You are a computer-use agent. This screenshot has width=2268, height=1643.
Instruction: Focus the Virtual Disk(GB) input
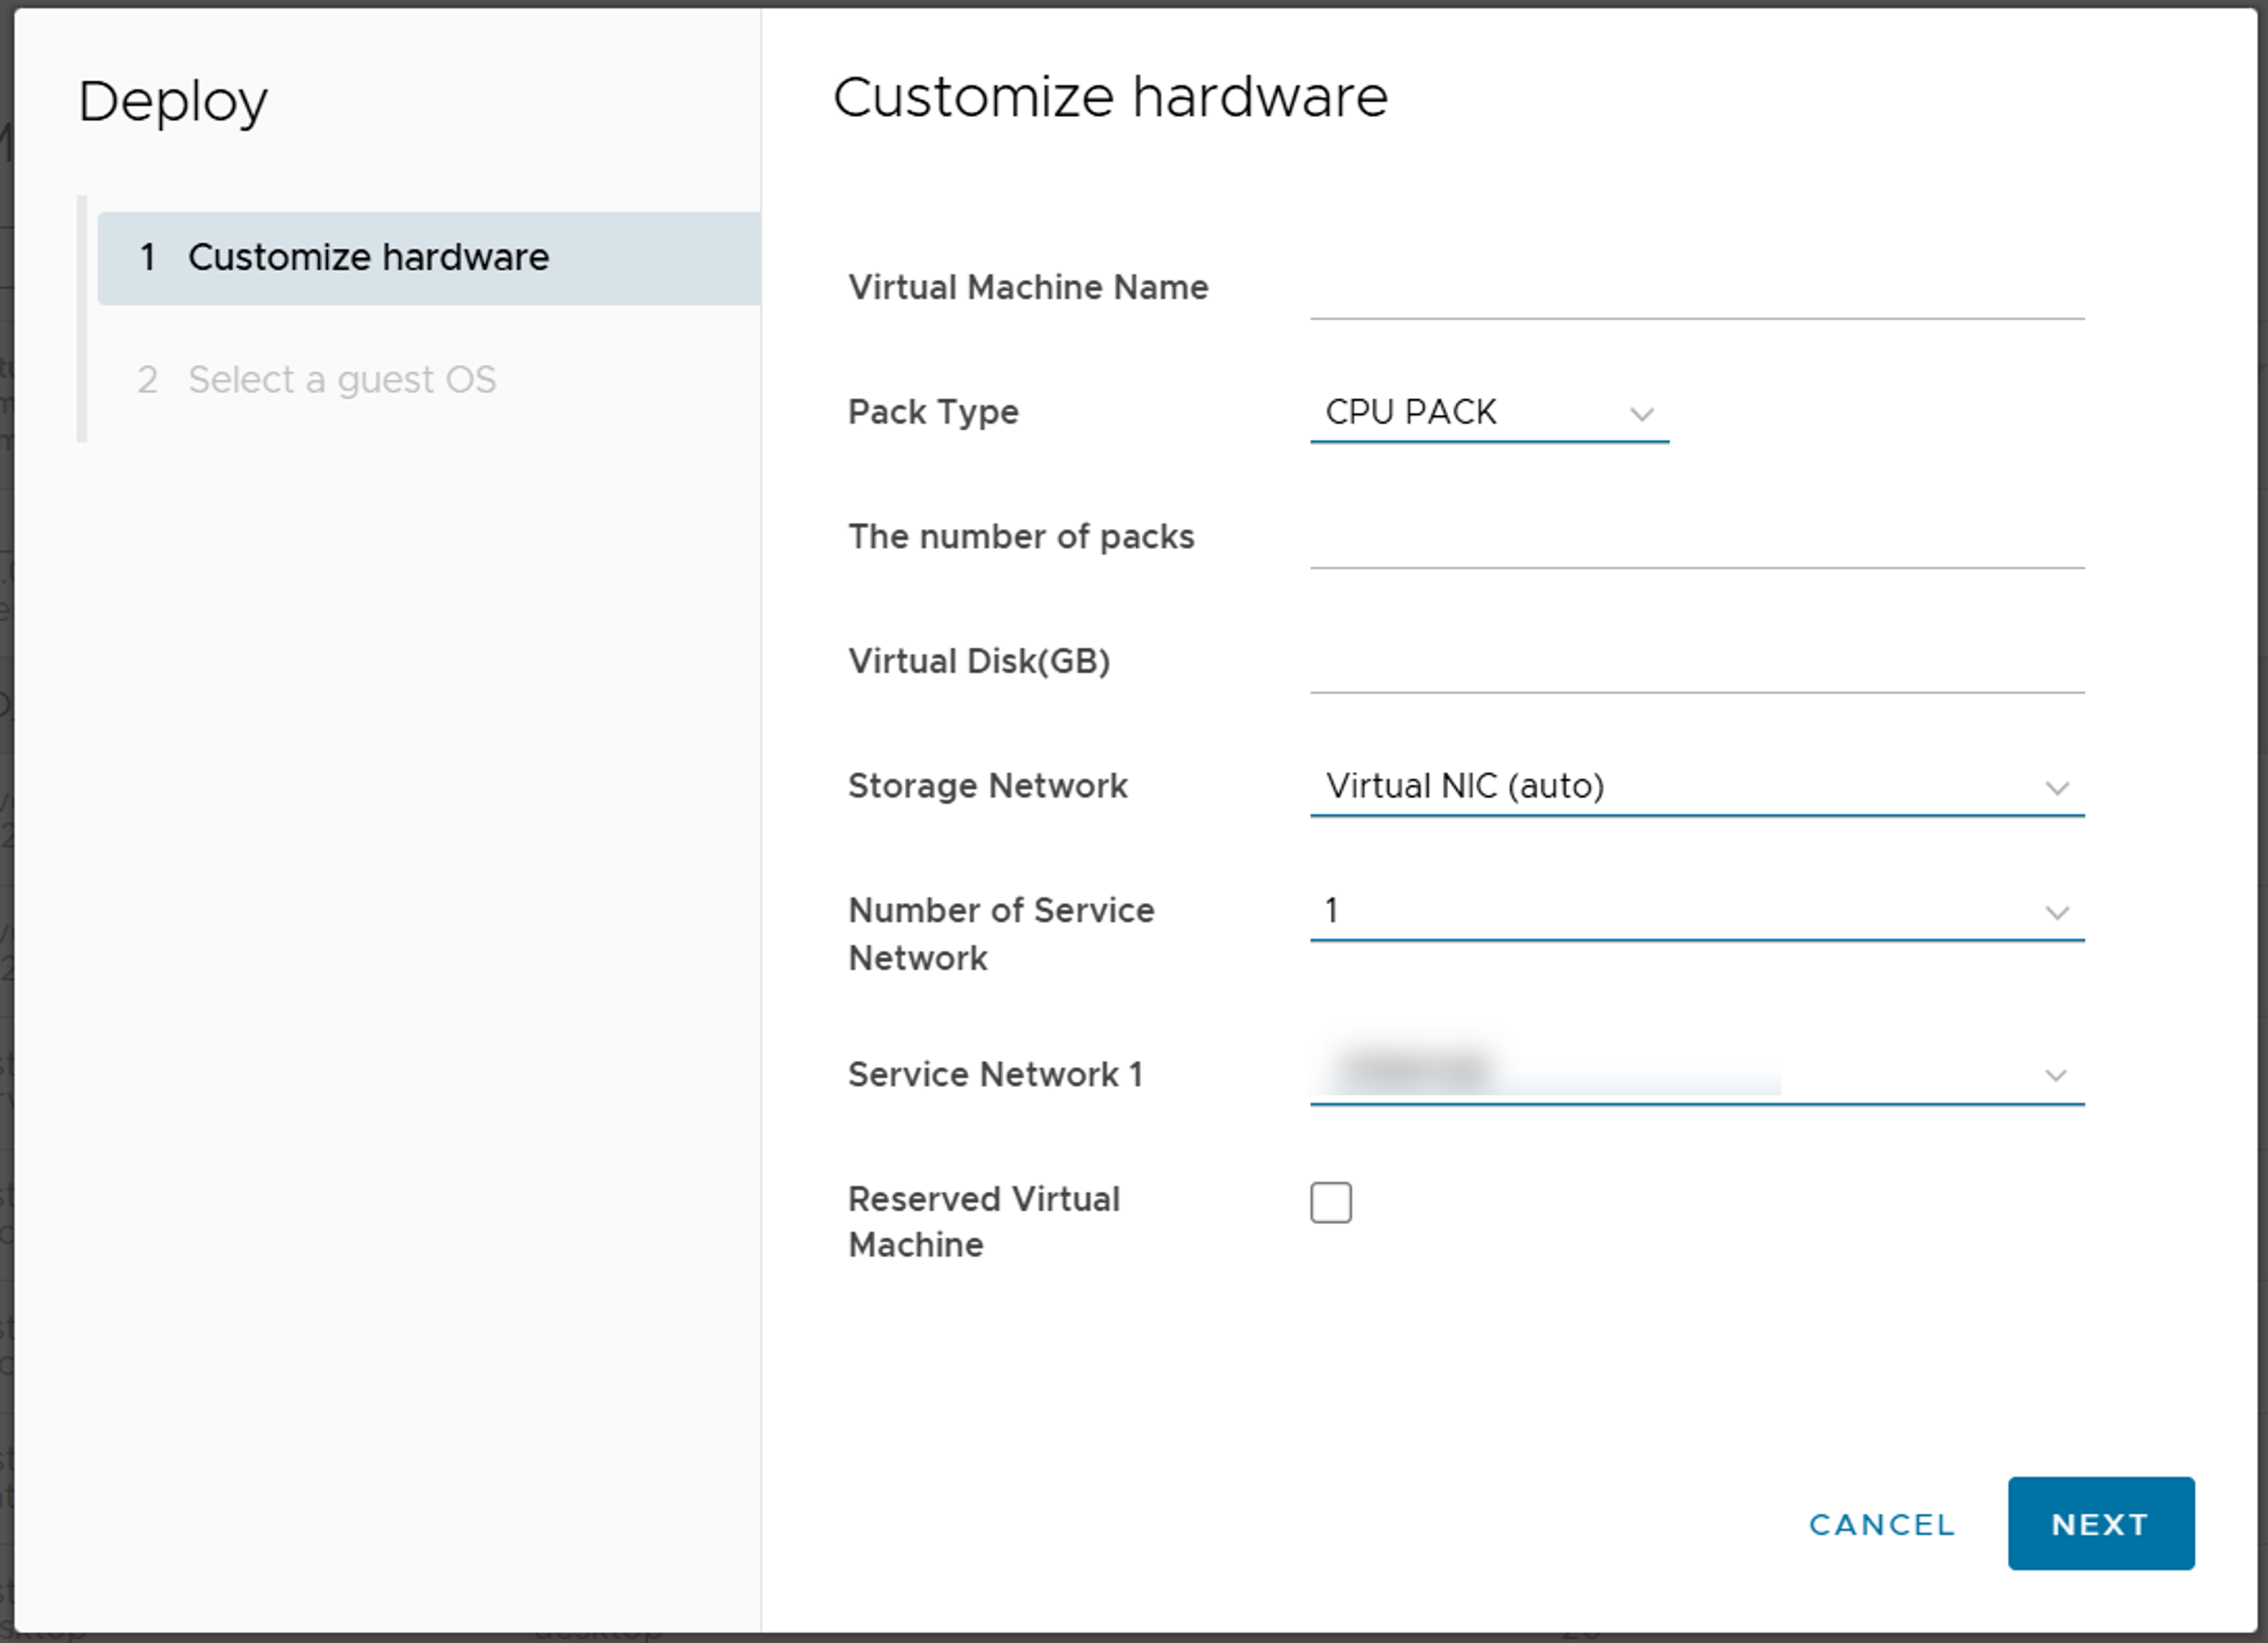pos(1696,664)
